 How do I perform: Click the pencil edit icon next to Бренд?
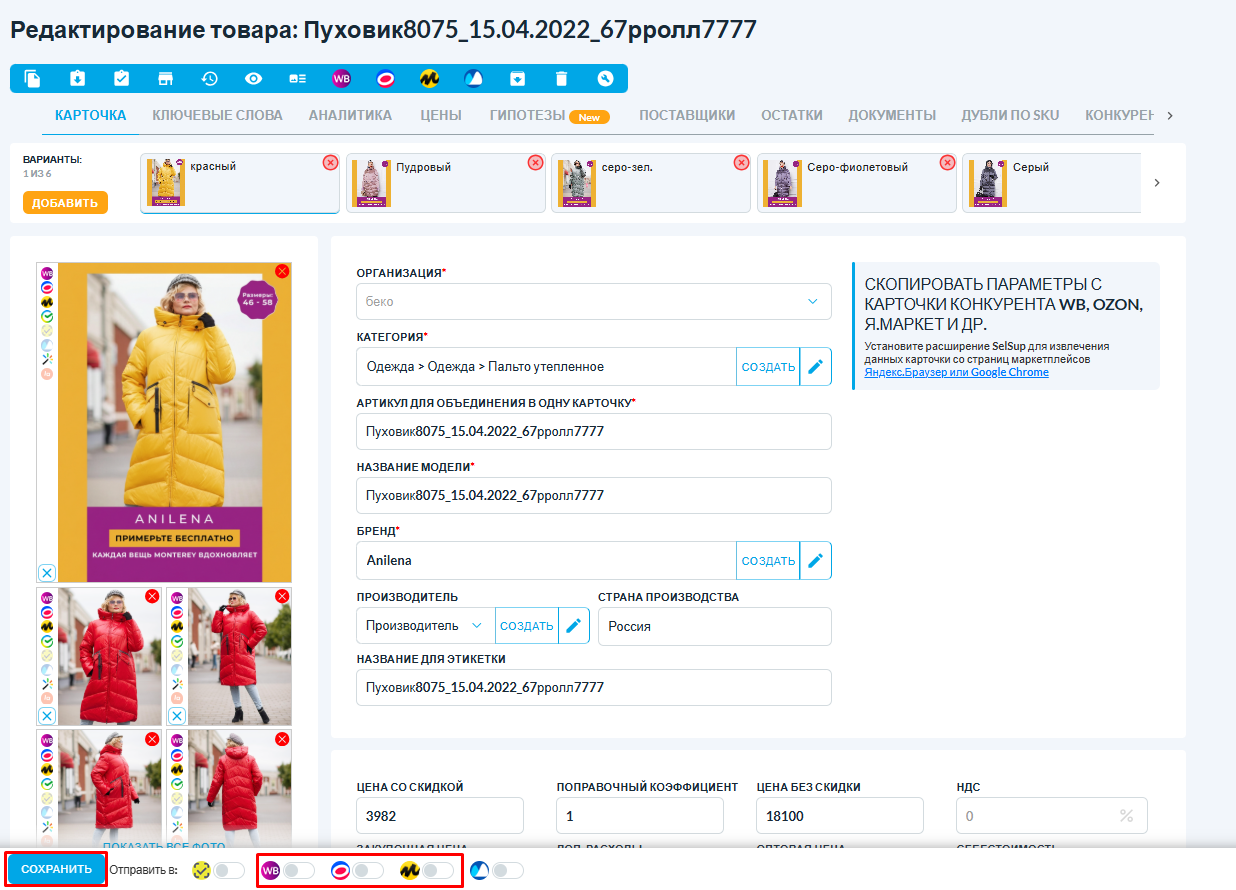816,561
